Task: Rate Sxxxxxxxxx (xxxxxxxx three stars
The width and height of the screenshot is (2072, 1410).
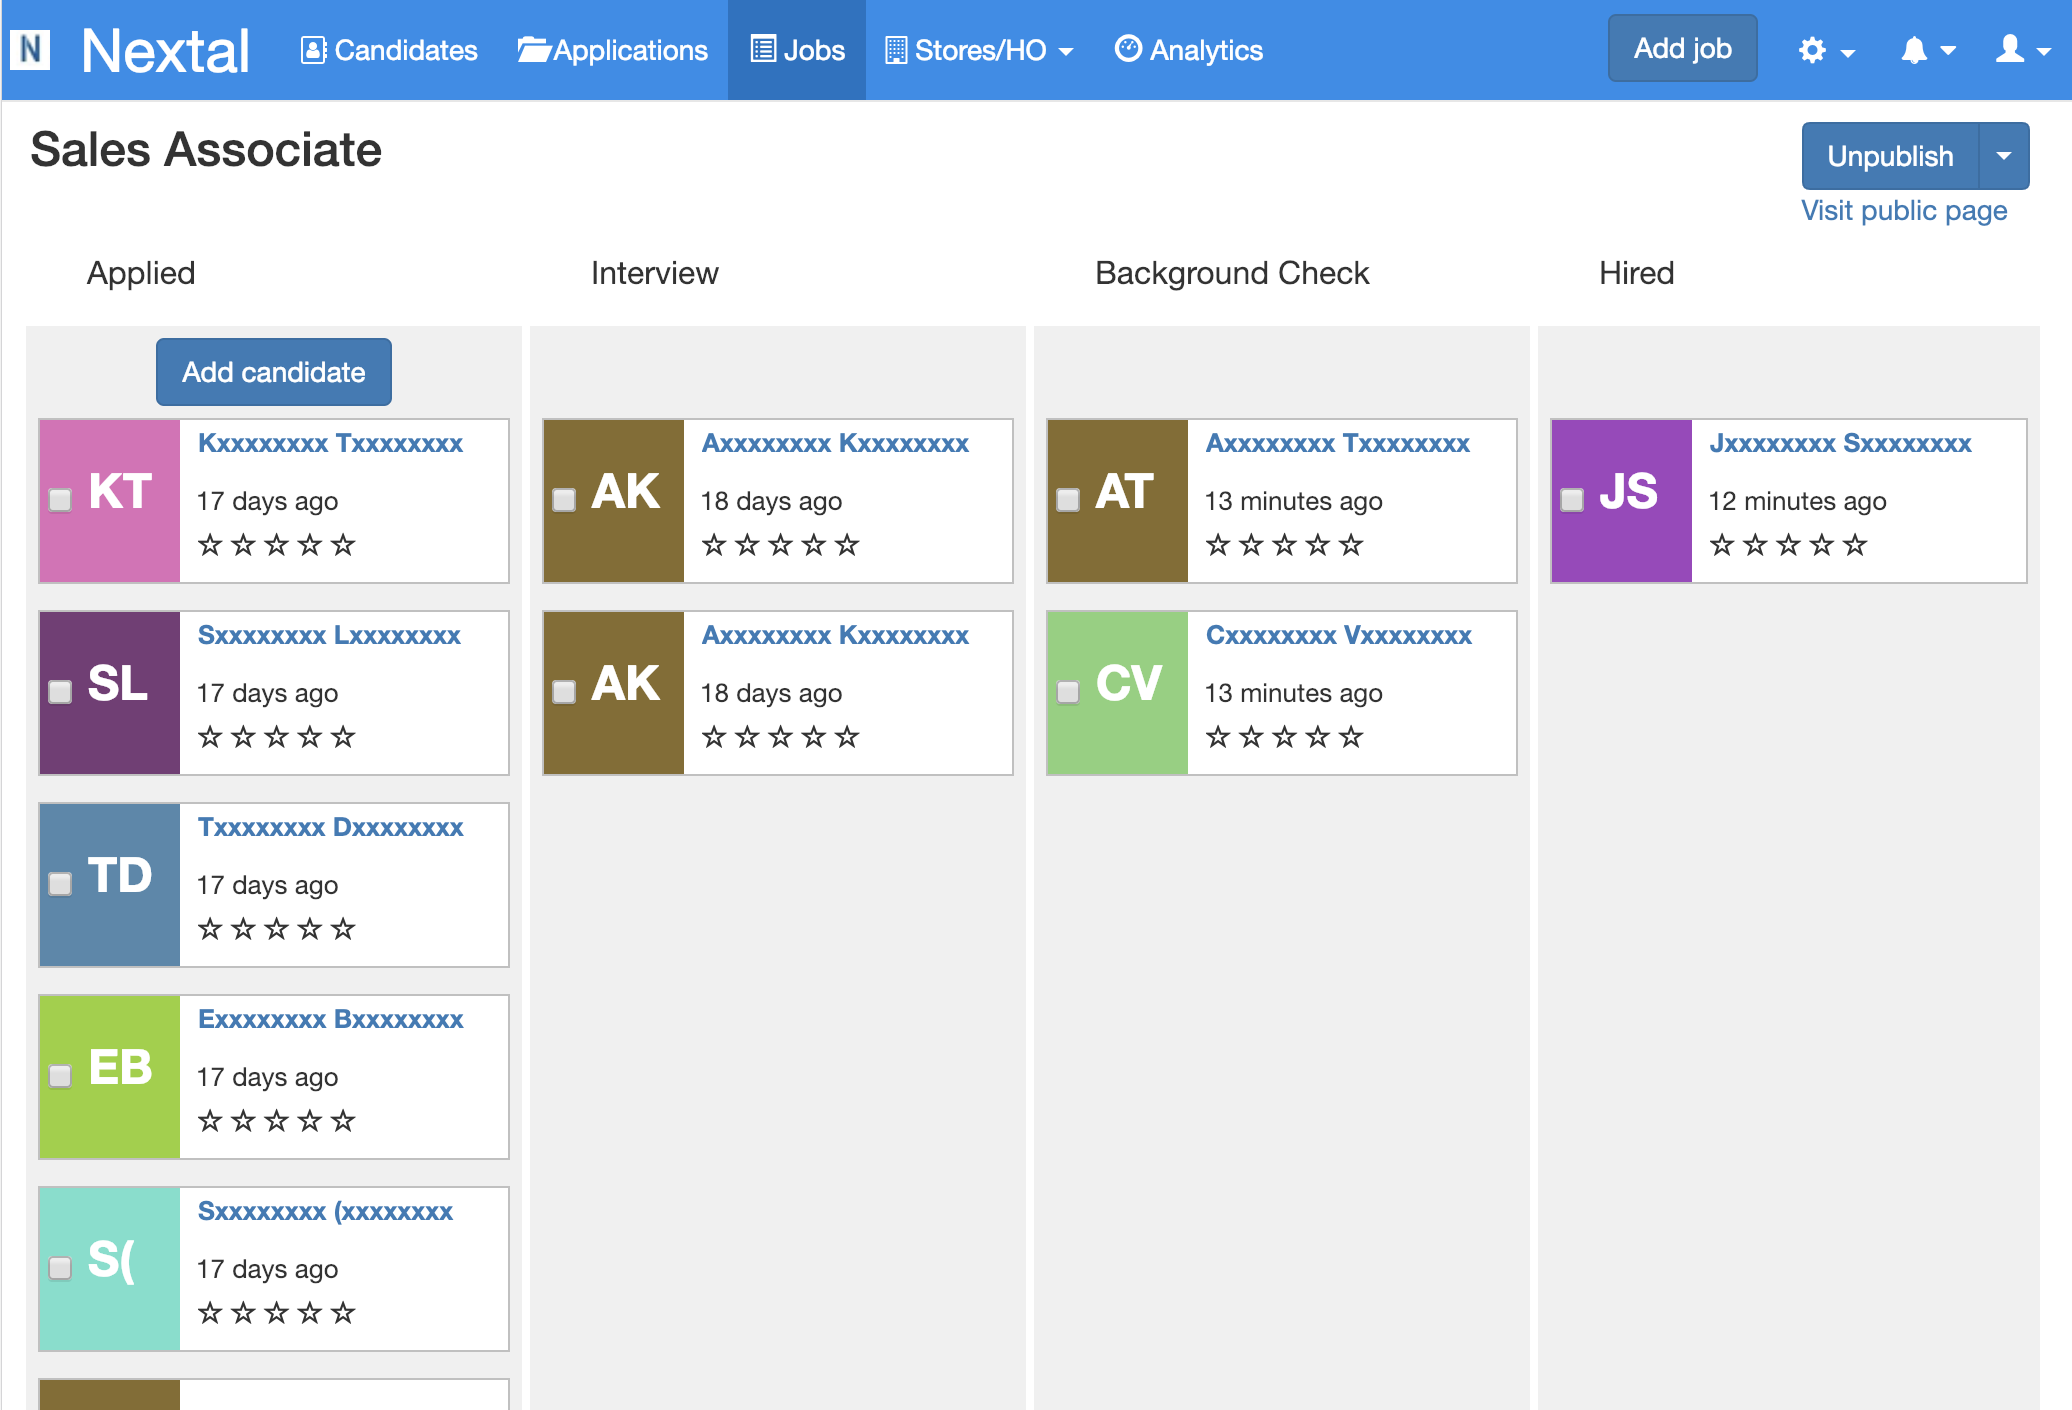Action: [277, 1313]
